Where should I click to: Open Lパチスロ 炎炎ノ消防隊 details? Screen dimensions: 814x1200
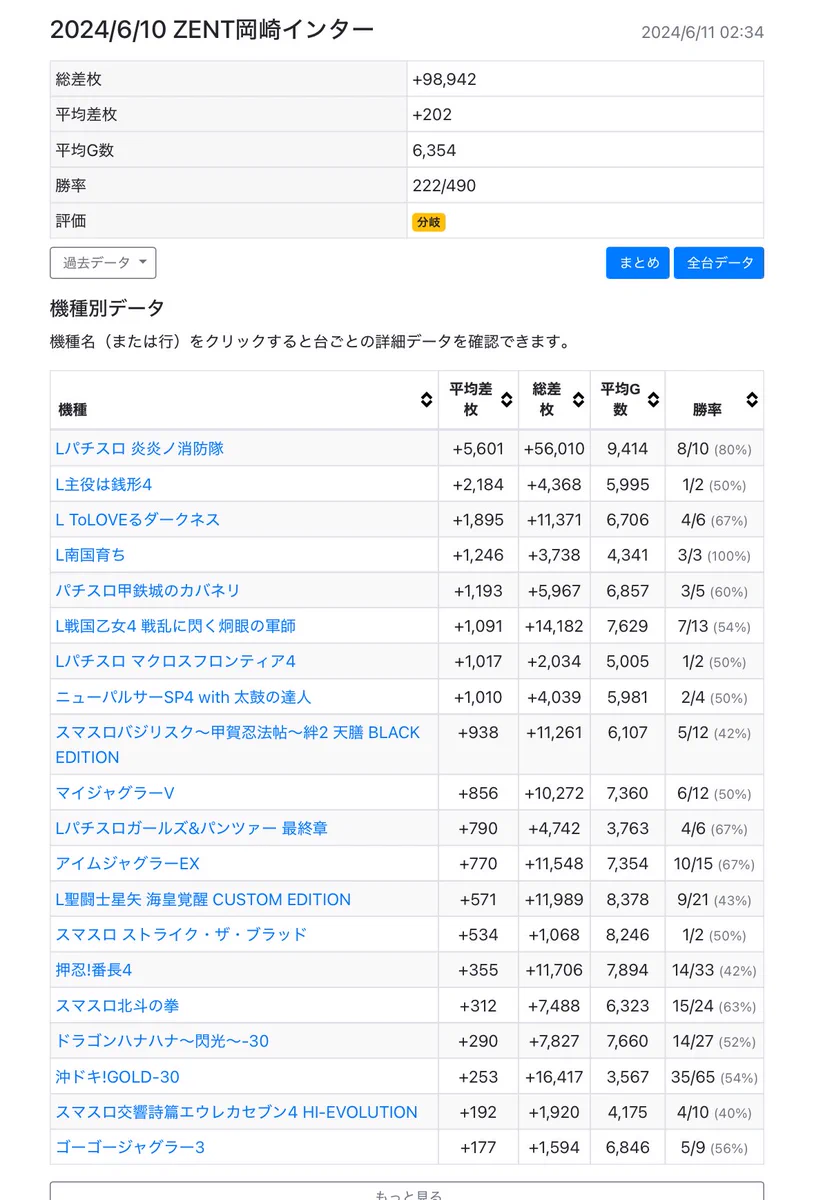[x=140, y=449]
